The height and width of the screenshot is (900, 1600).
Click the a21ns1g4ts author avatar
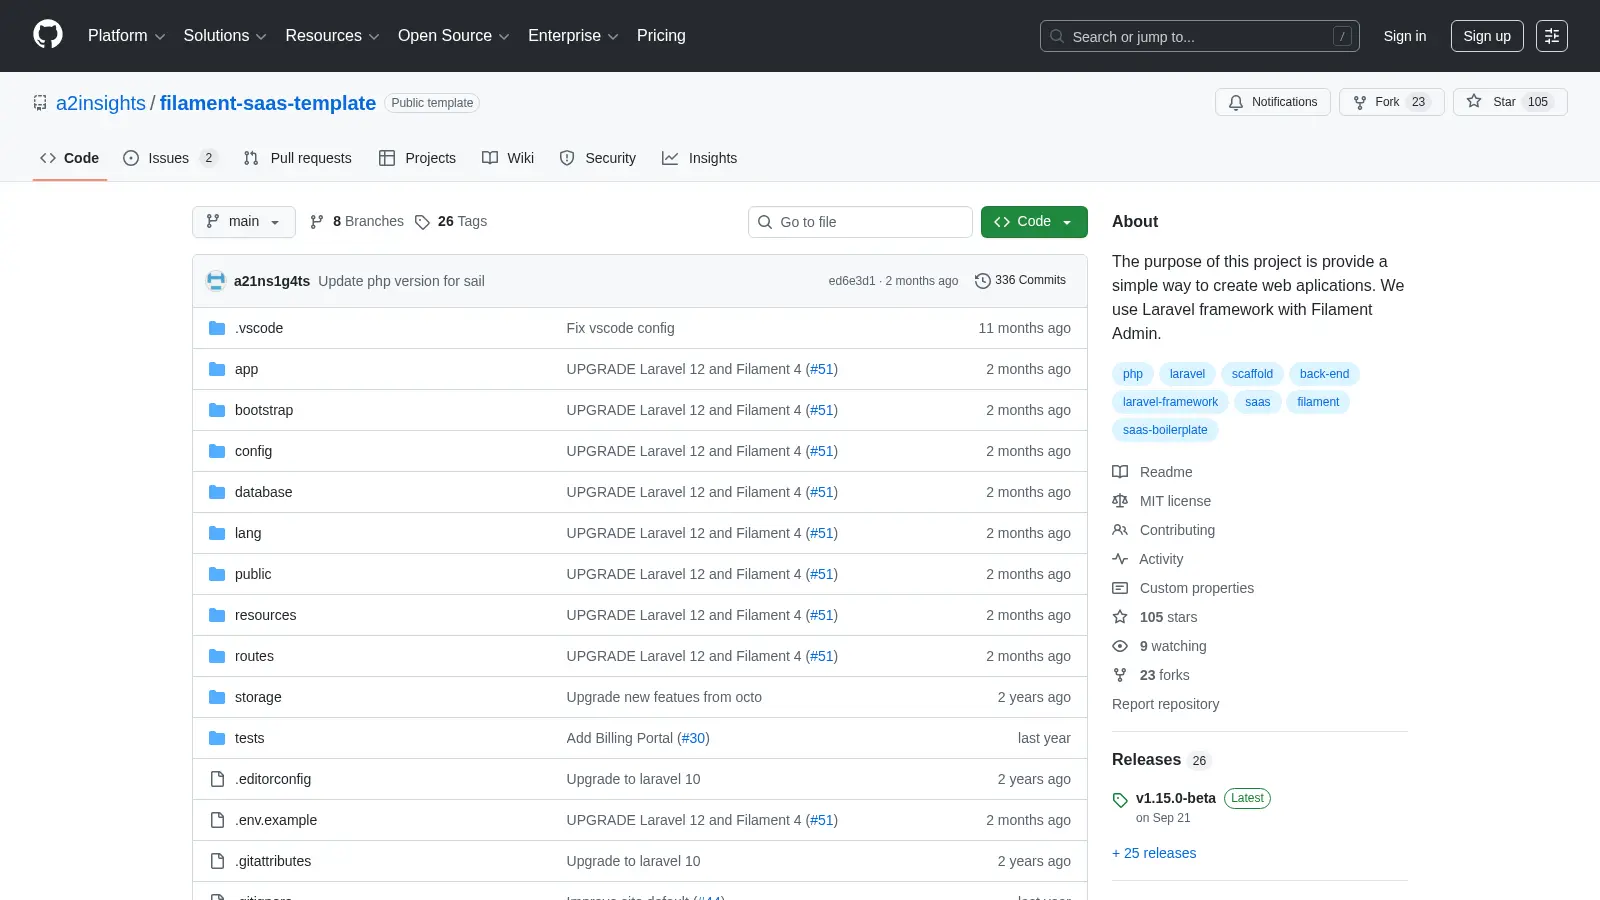216,281
